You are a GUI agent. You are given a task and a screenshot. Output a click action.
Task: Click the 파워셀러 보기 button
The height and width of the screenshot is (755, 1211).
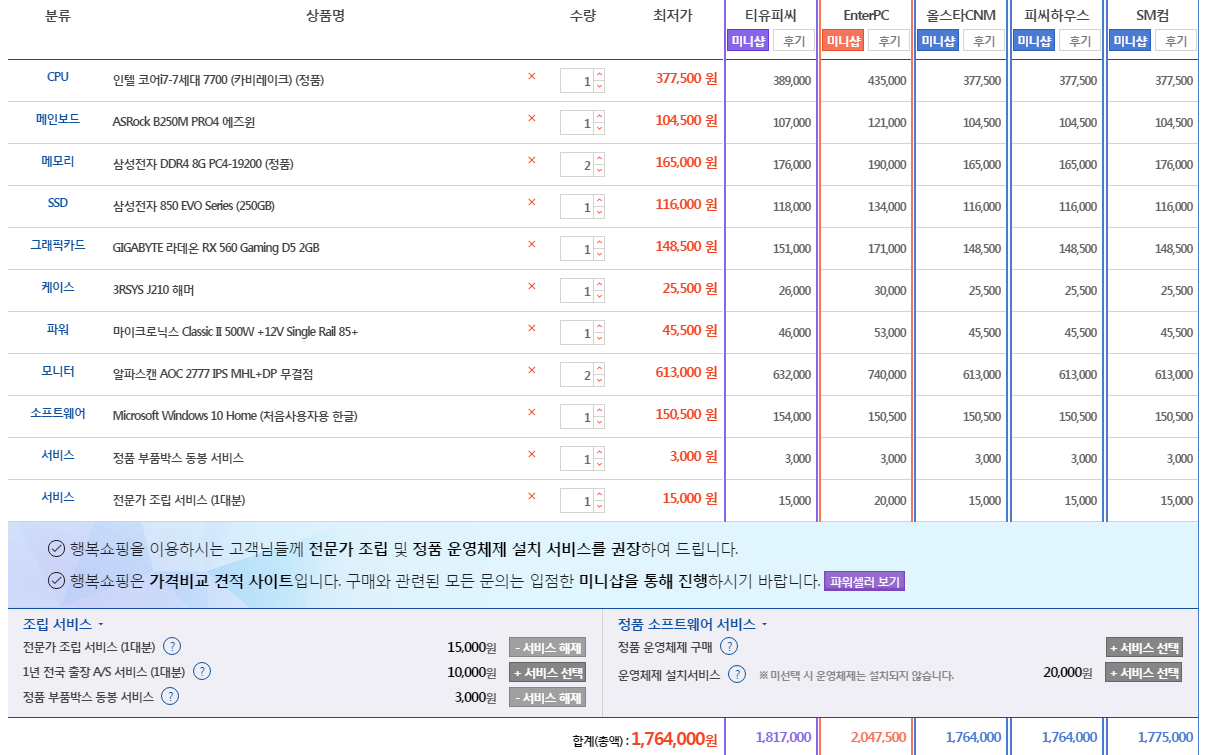(x=864, y=582)
